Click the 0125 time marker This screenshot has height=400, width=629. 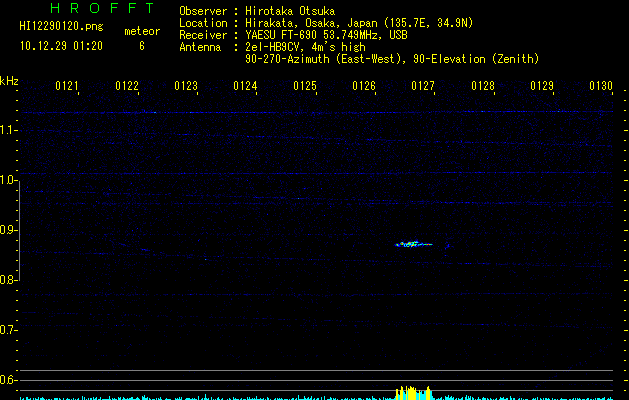pyautogui.click(x=305, y=86)
